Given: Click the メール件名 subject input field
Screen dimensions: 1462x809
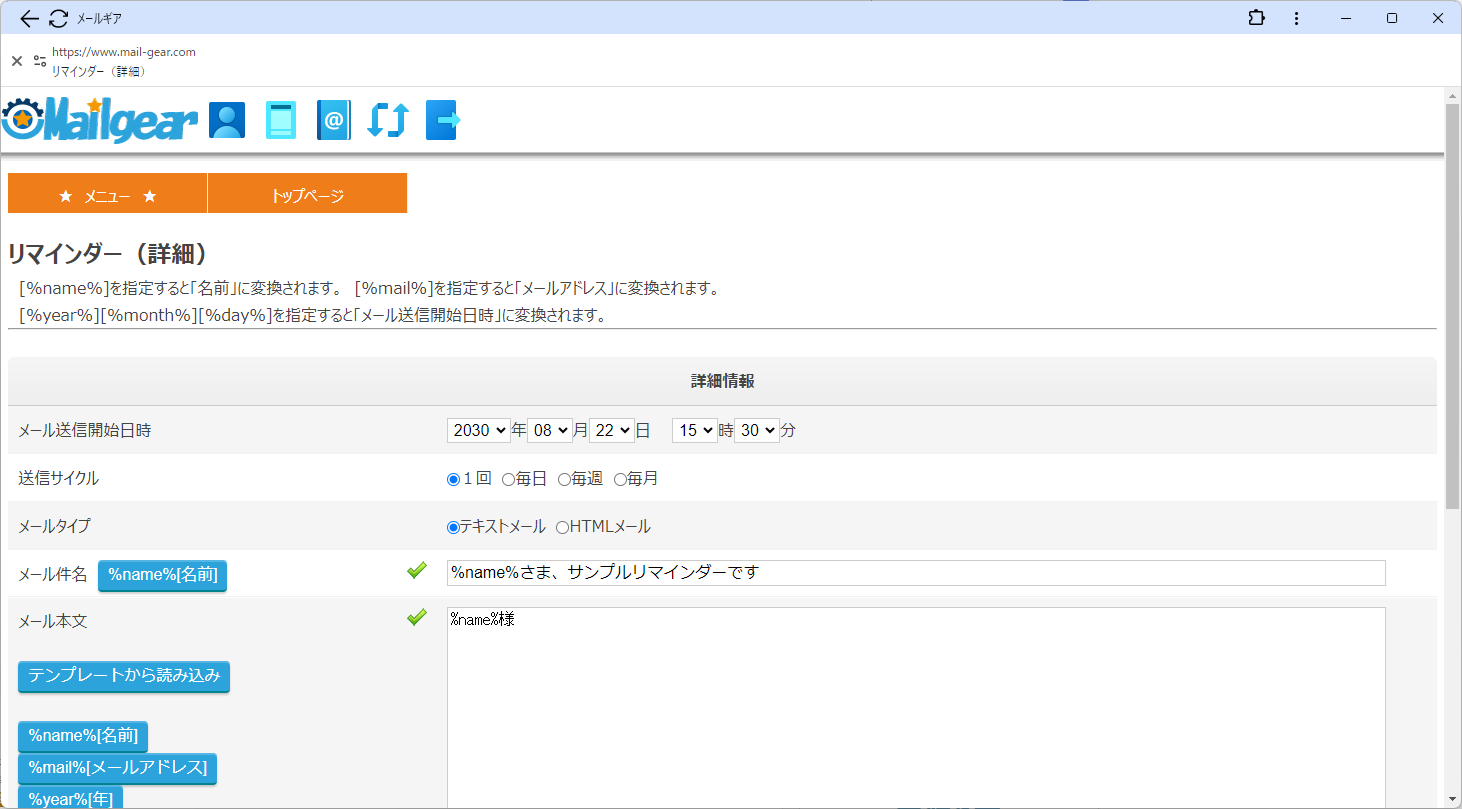Looking at the screenshot, I should [916, 573].
